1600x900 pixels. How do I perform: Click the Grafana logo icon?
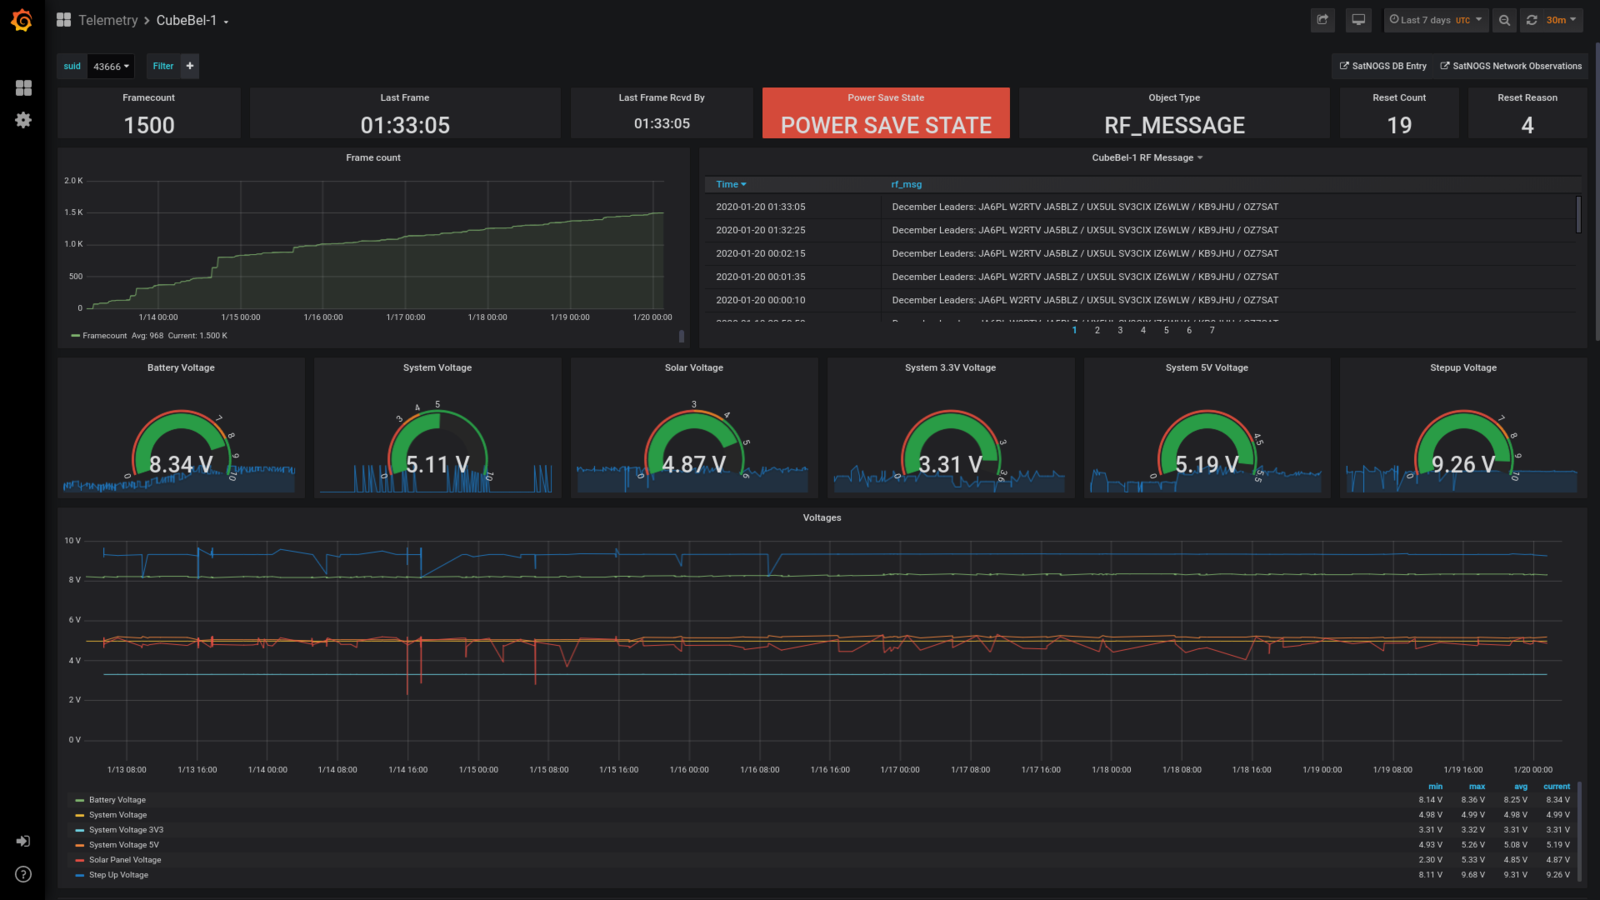tap(22, 20)
